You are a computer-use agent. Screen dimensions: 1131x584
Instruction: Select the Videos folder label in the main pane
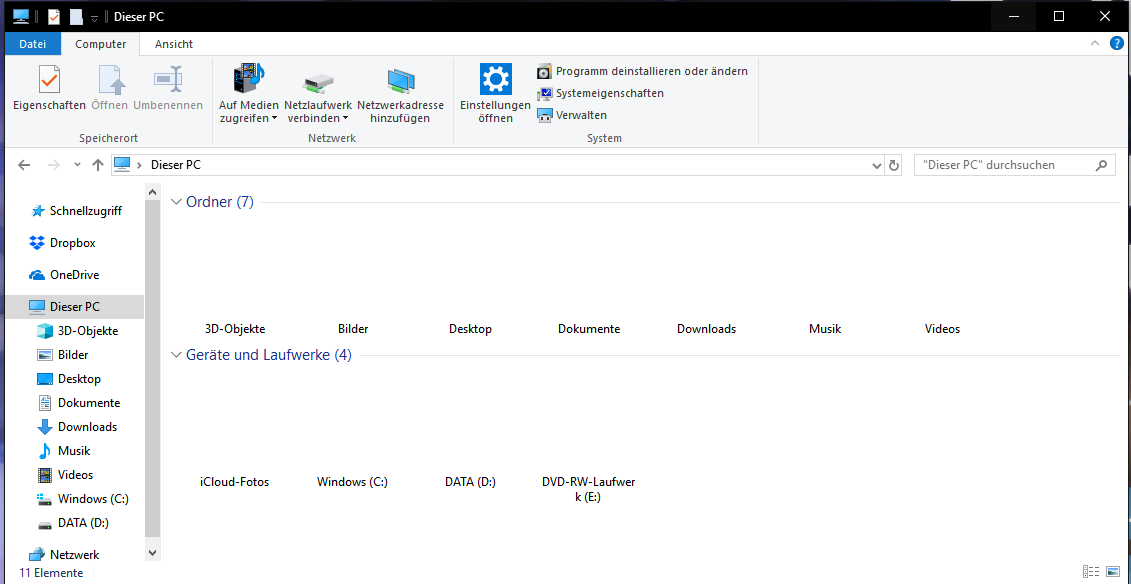943,329
